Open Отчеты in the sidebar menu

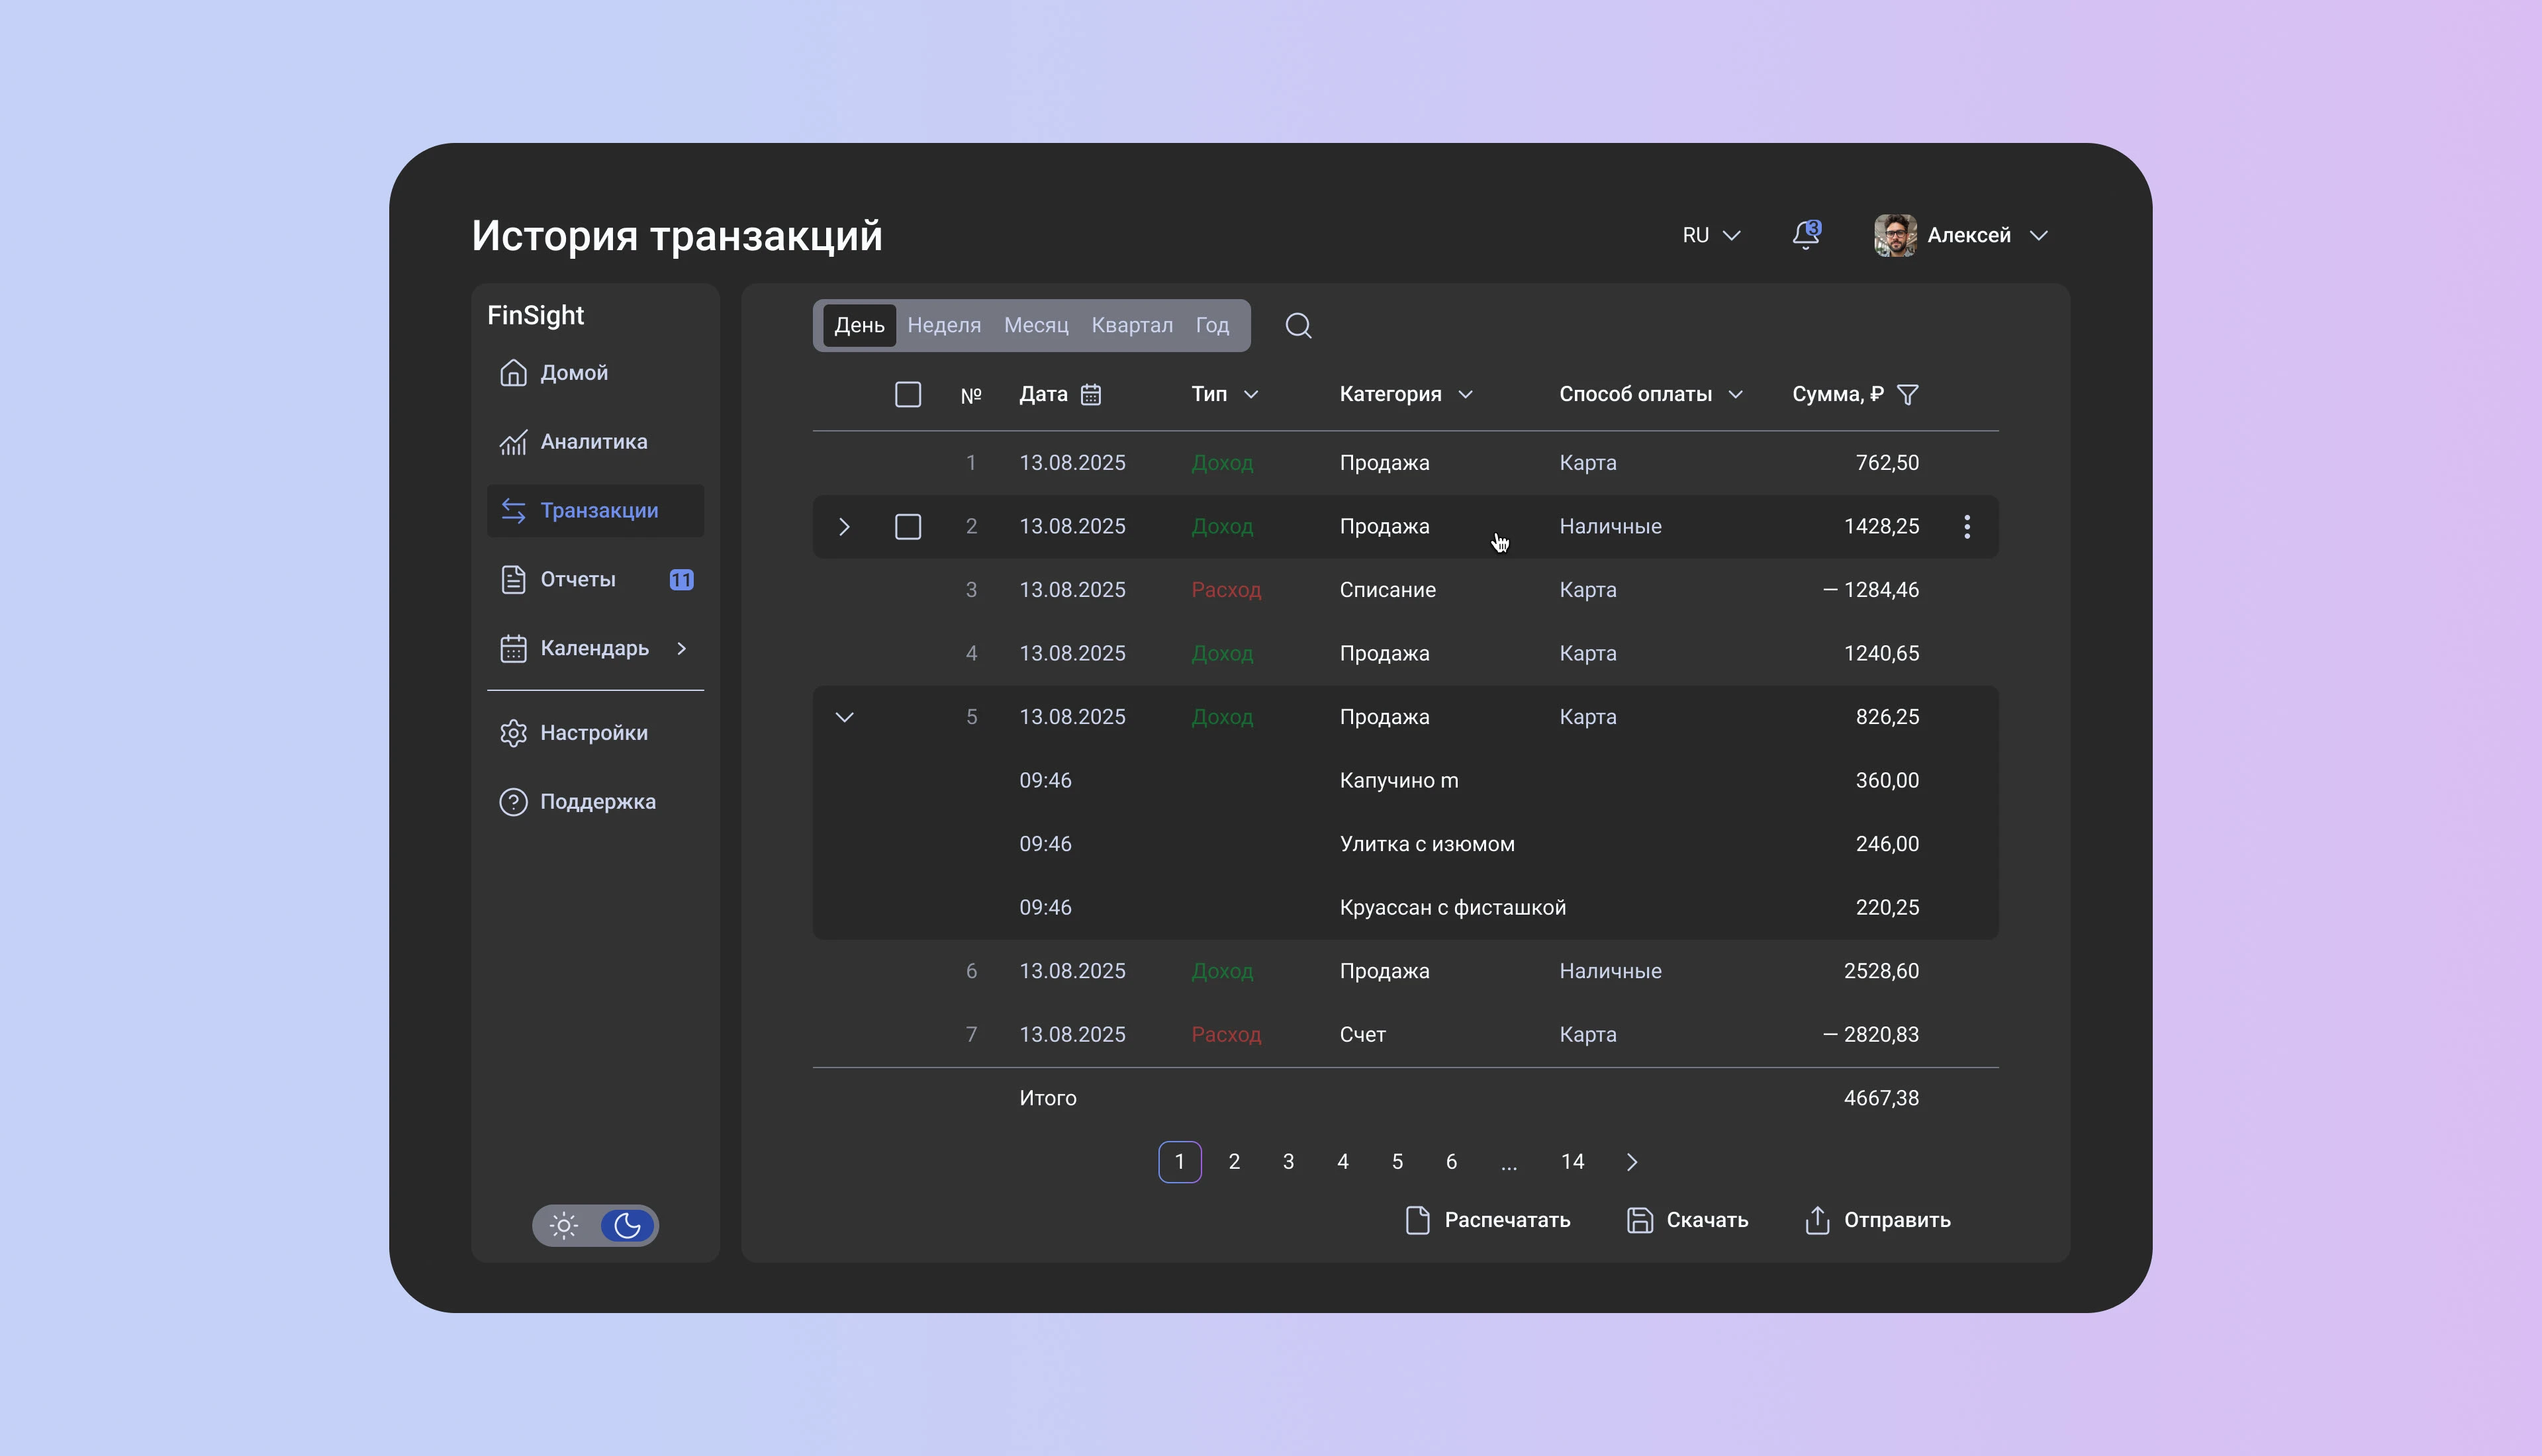point(577,580)
